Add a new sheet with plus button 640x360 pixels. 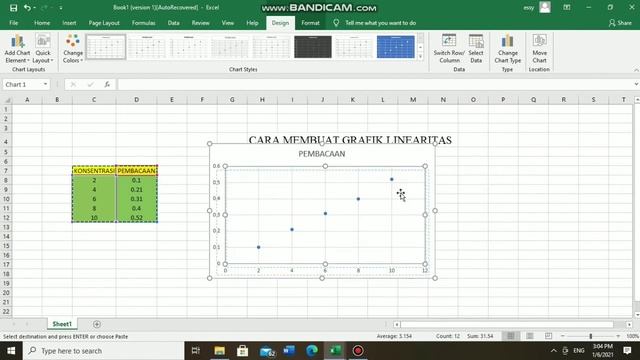[97, 324]
